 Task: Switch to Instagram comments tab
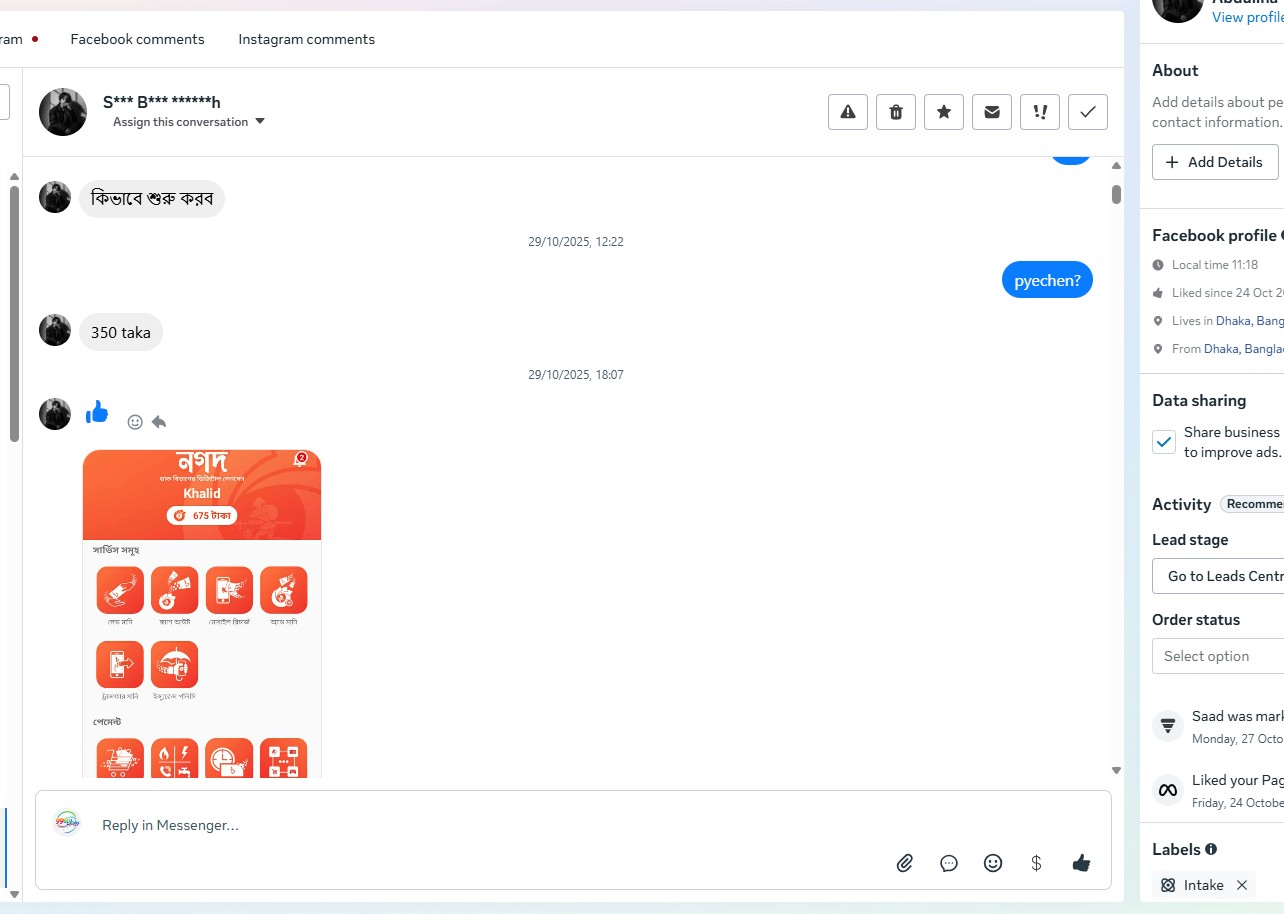306,39
